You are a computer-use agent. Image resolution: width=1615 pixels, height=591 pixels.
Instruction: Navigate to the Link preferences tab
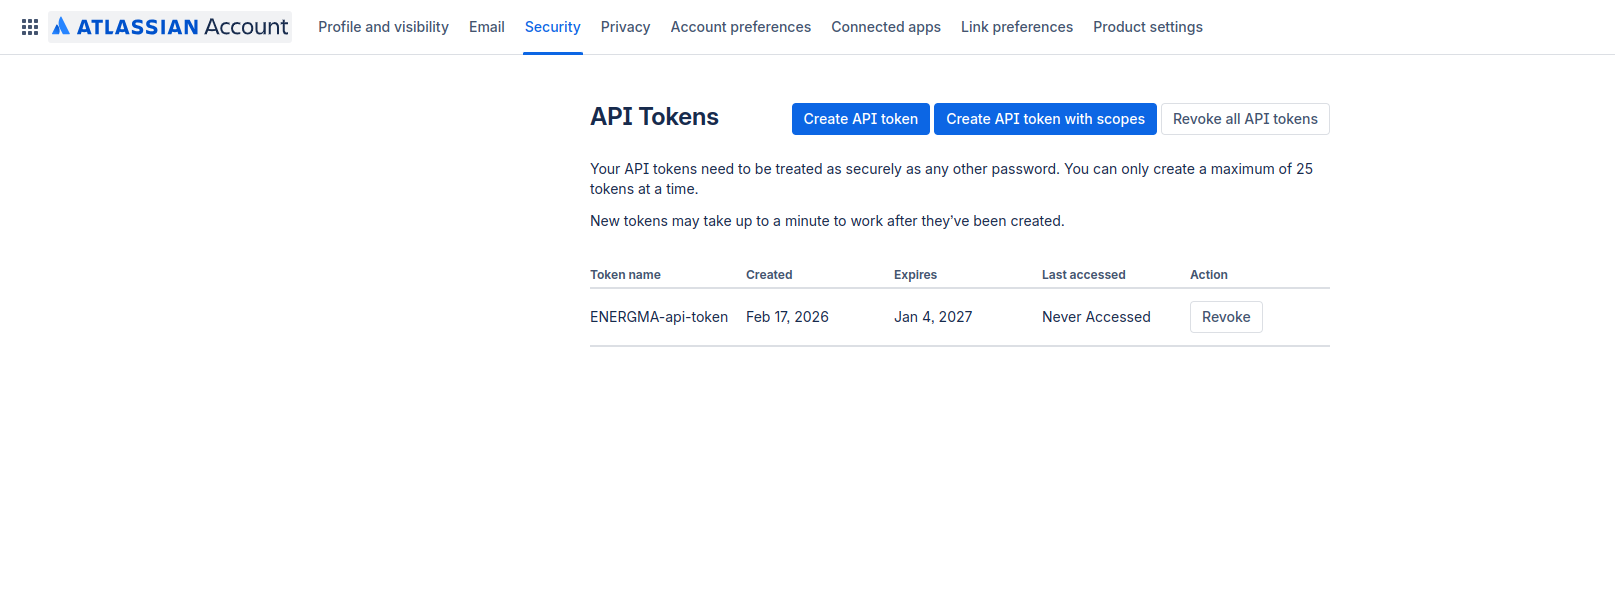click(1016, 27)
